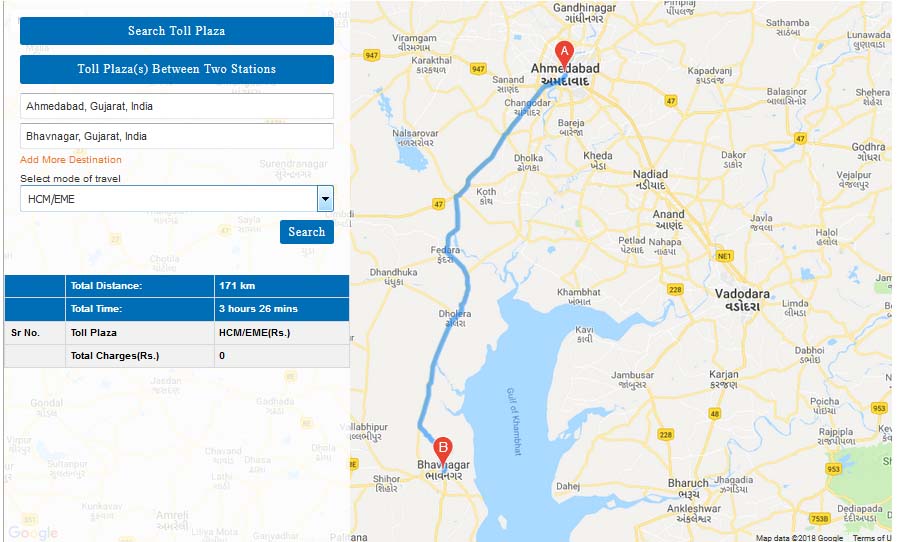This screenshot has height=542, width=902.
Task: Open Search Toll Plaza section
Action: [x=177, y=31]
